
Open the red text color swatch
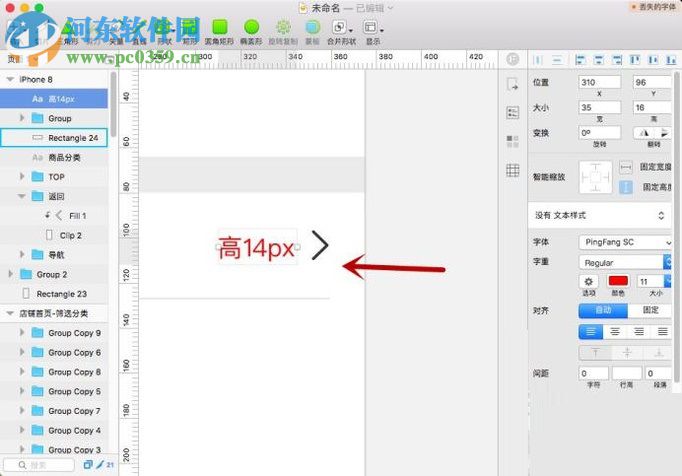click(x=618, y=281)
